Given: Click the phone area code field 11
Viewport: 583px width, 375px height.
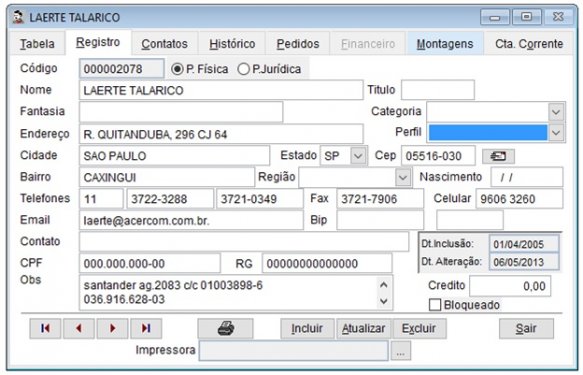Looking at the screenshot, I should (x=101, y=199).
